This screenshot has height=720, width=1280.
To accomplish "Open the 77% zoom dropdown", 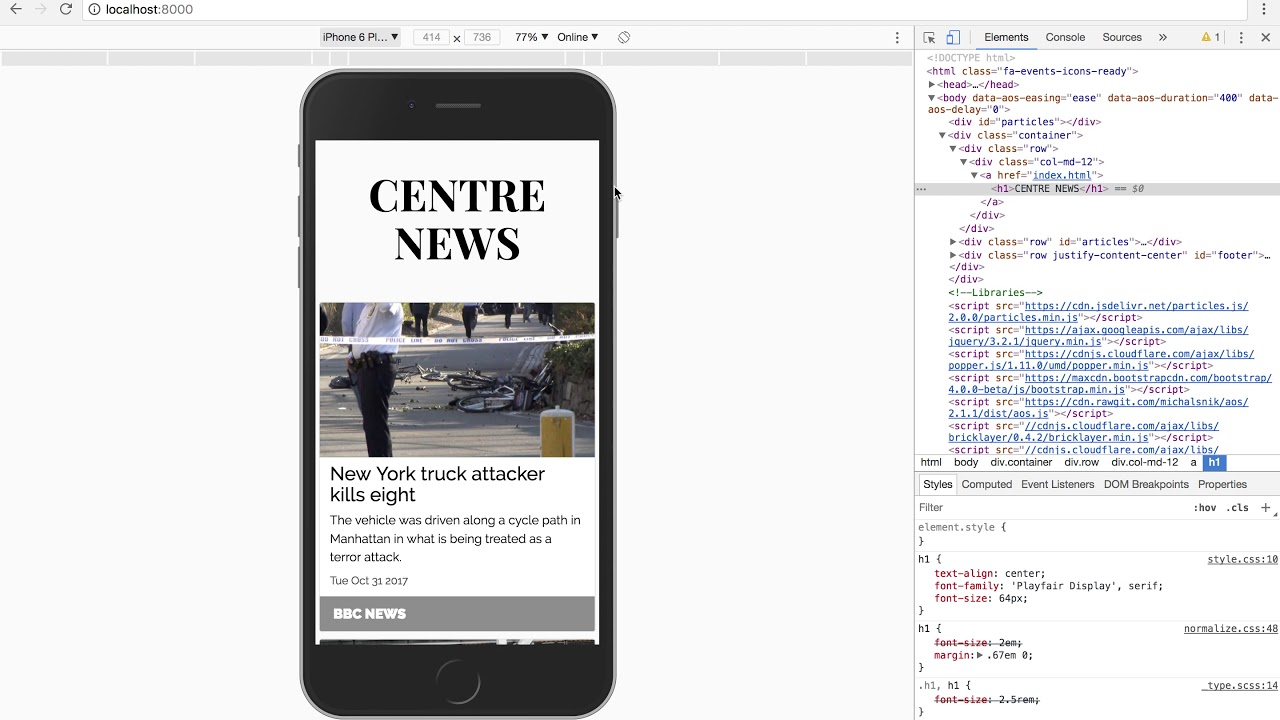I will (531, 37).
